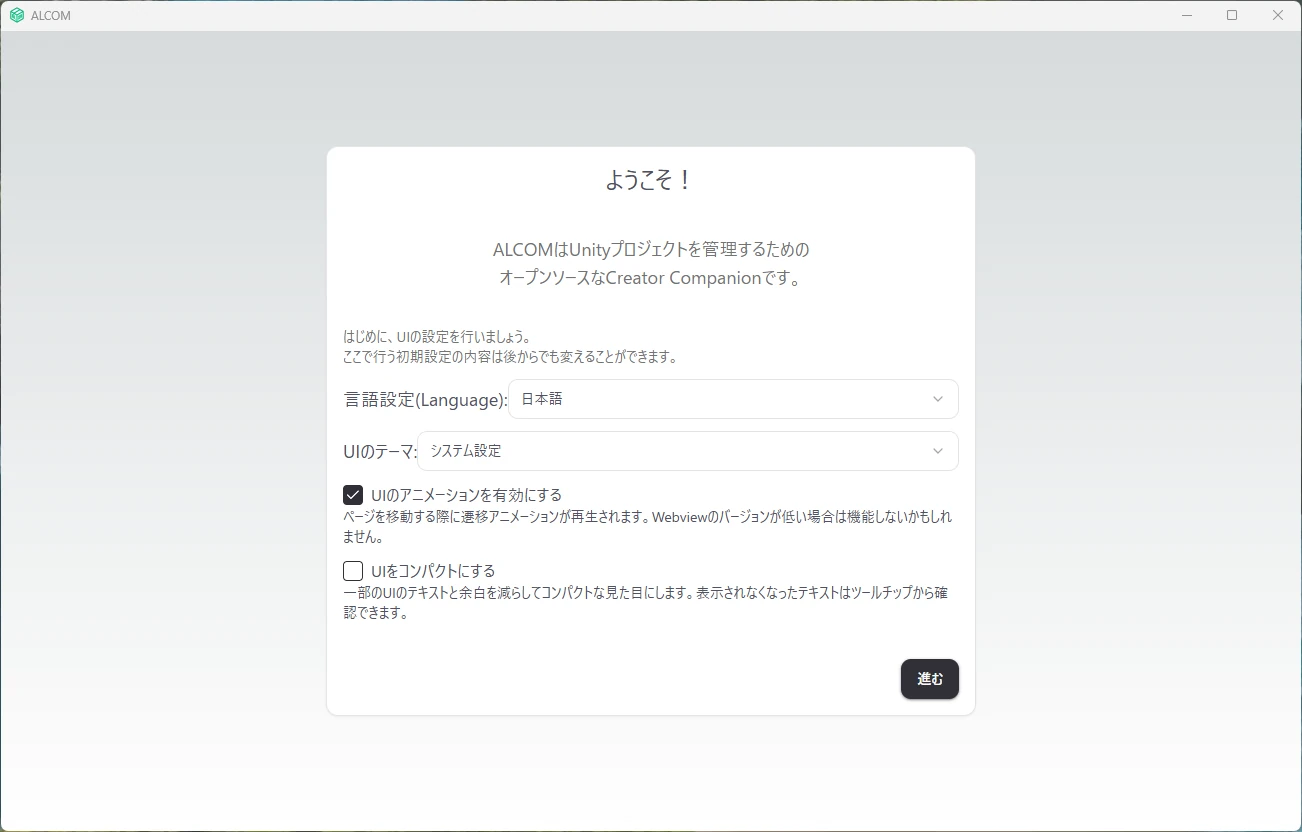
Task: Maximize the ALCOM window
Action: click(1232, 15)
